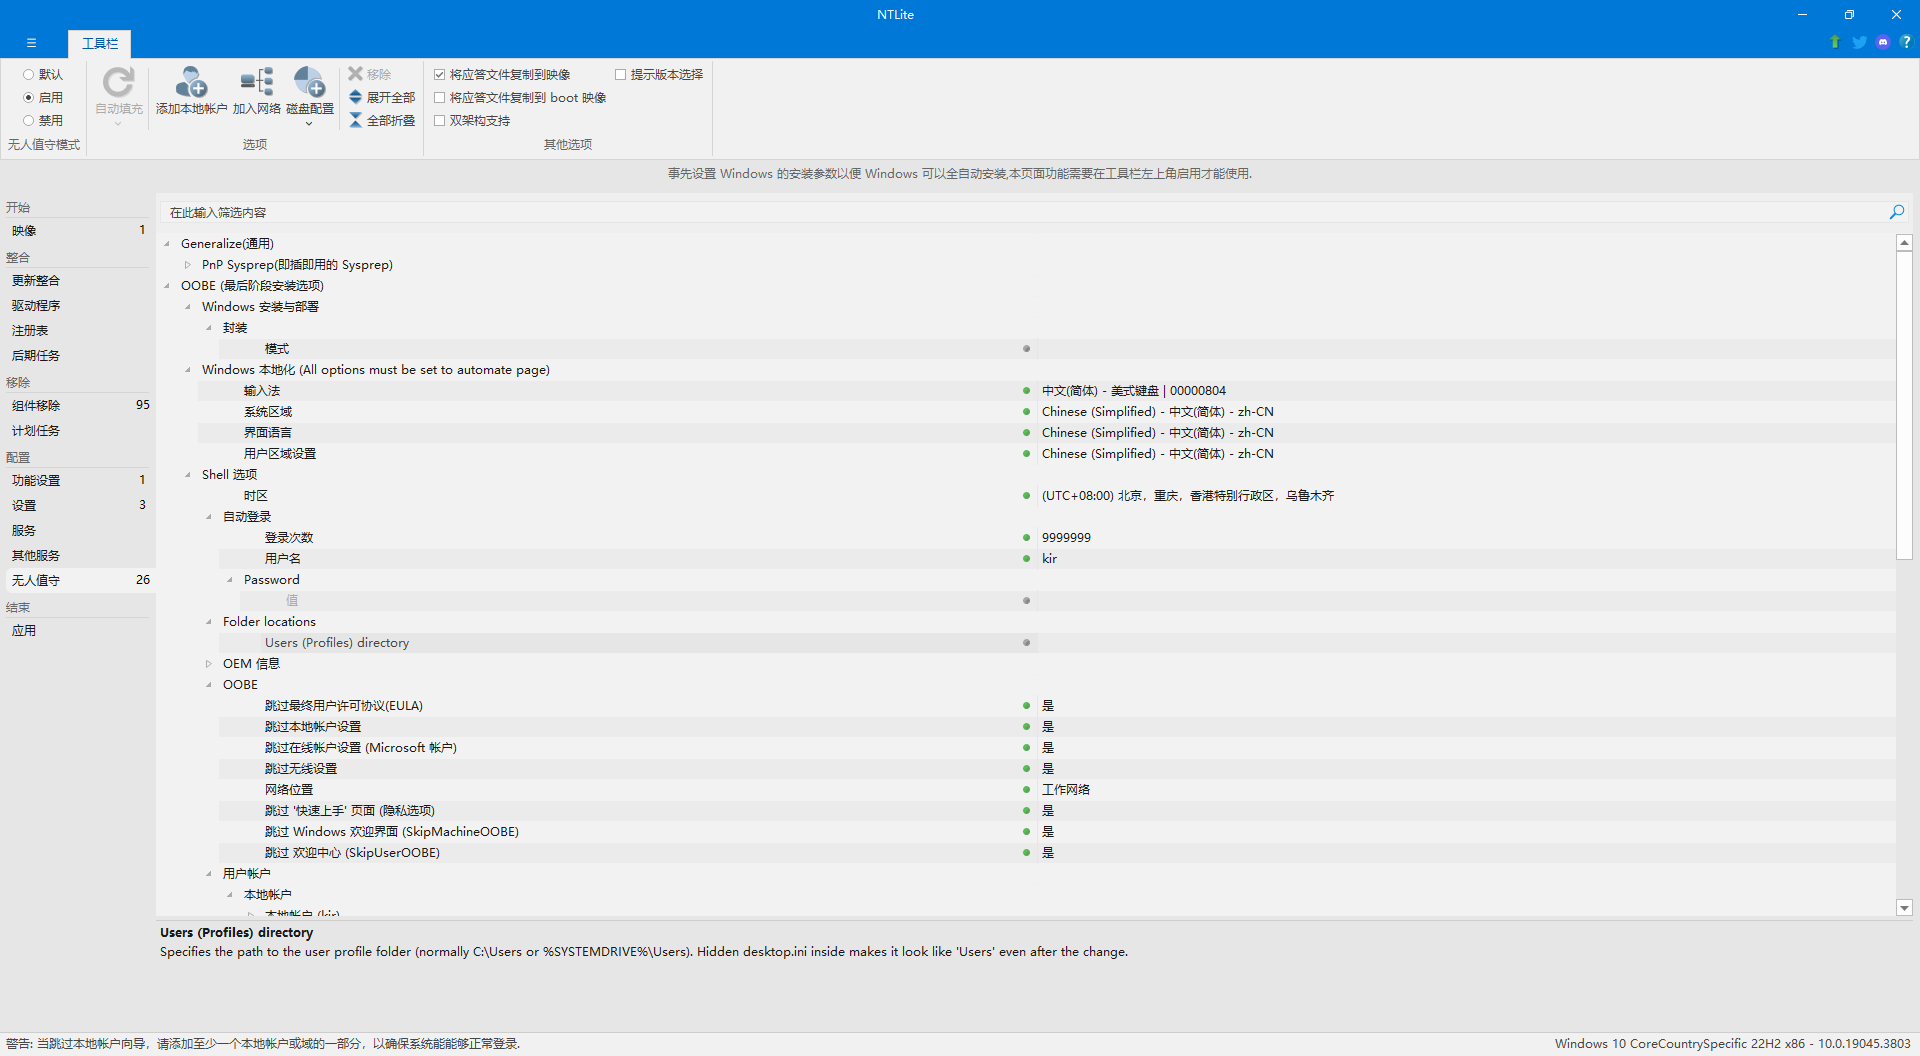
Task: Select 用户名 value kir
Action: pos(1049,559)
